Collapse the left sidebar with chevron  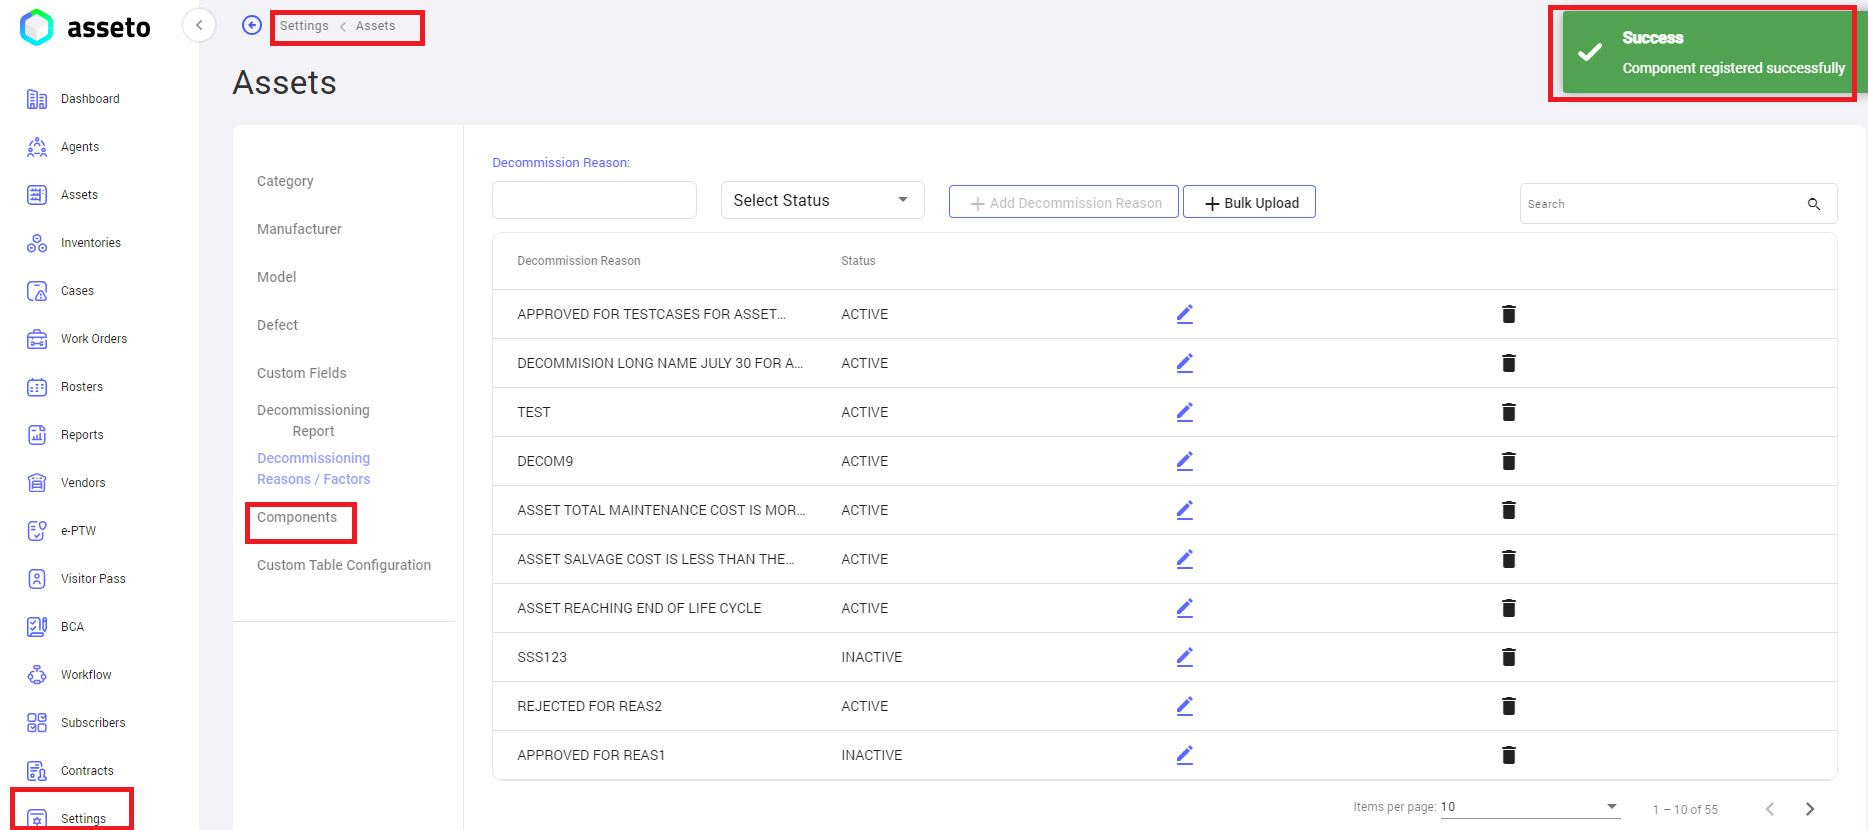[x=199, y=25]
